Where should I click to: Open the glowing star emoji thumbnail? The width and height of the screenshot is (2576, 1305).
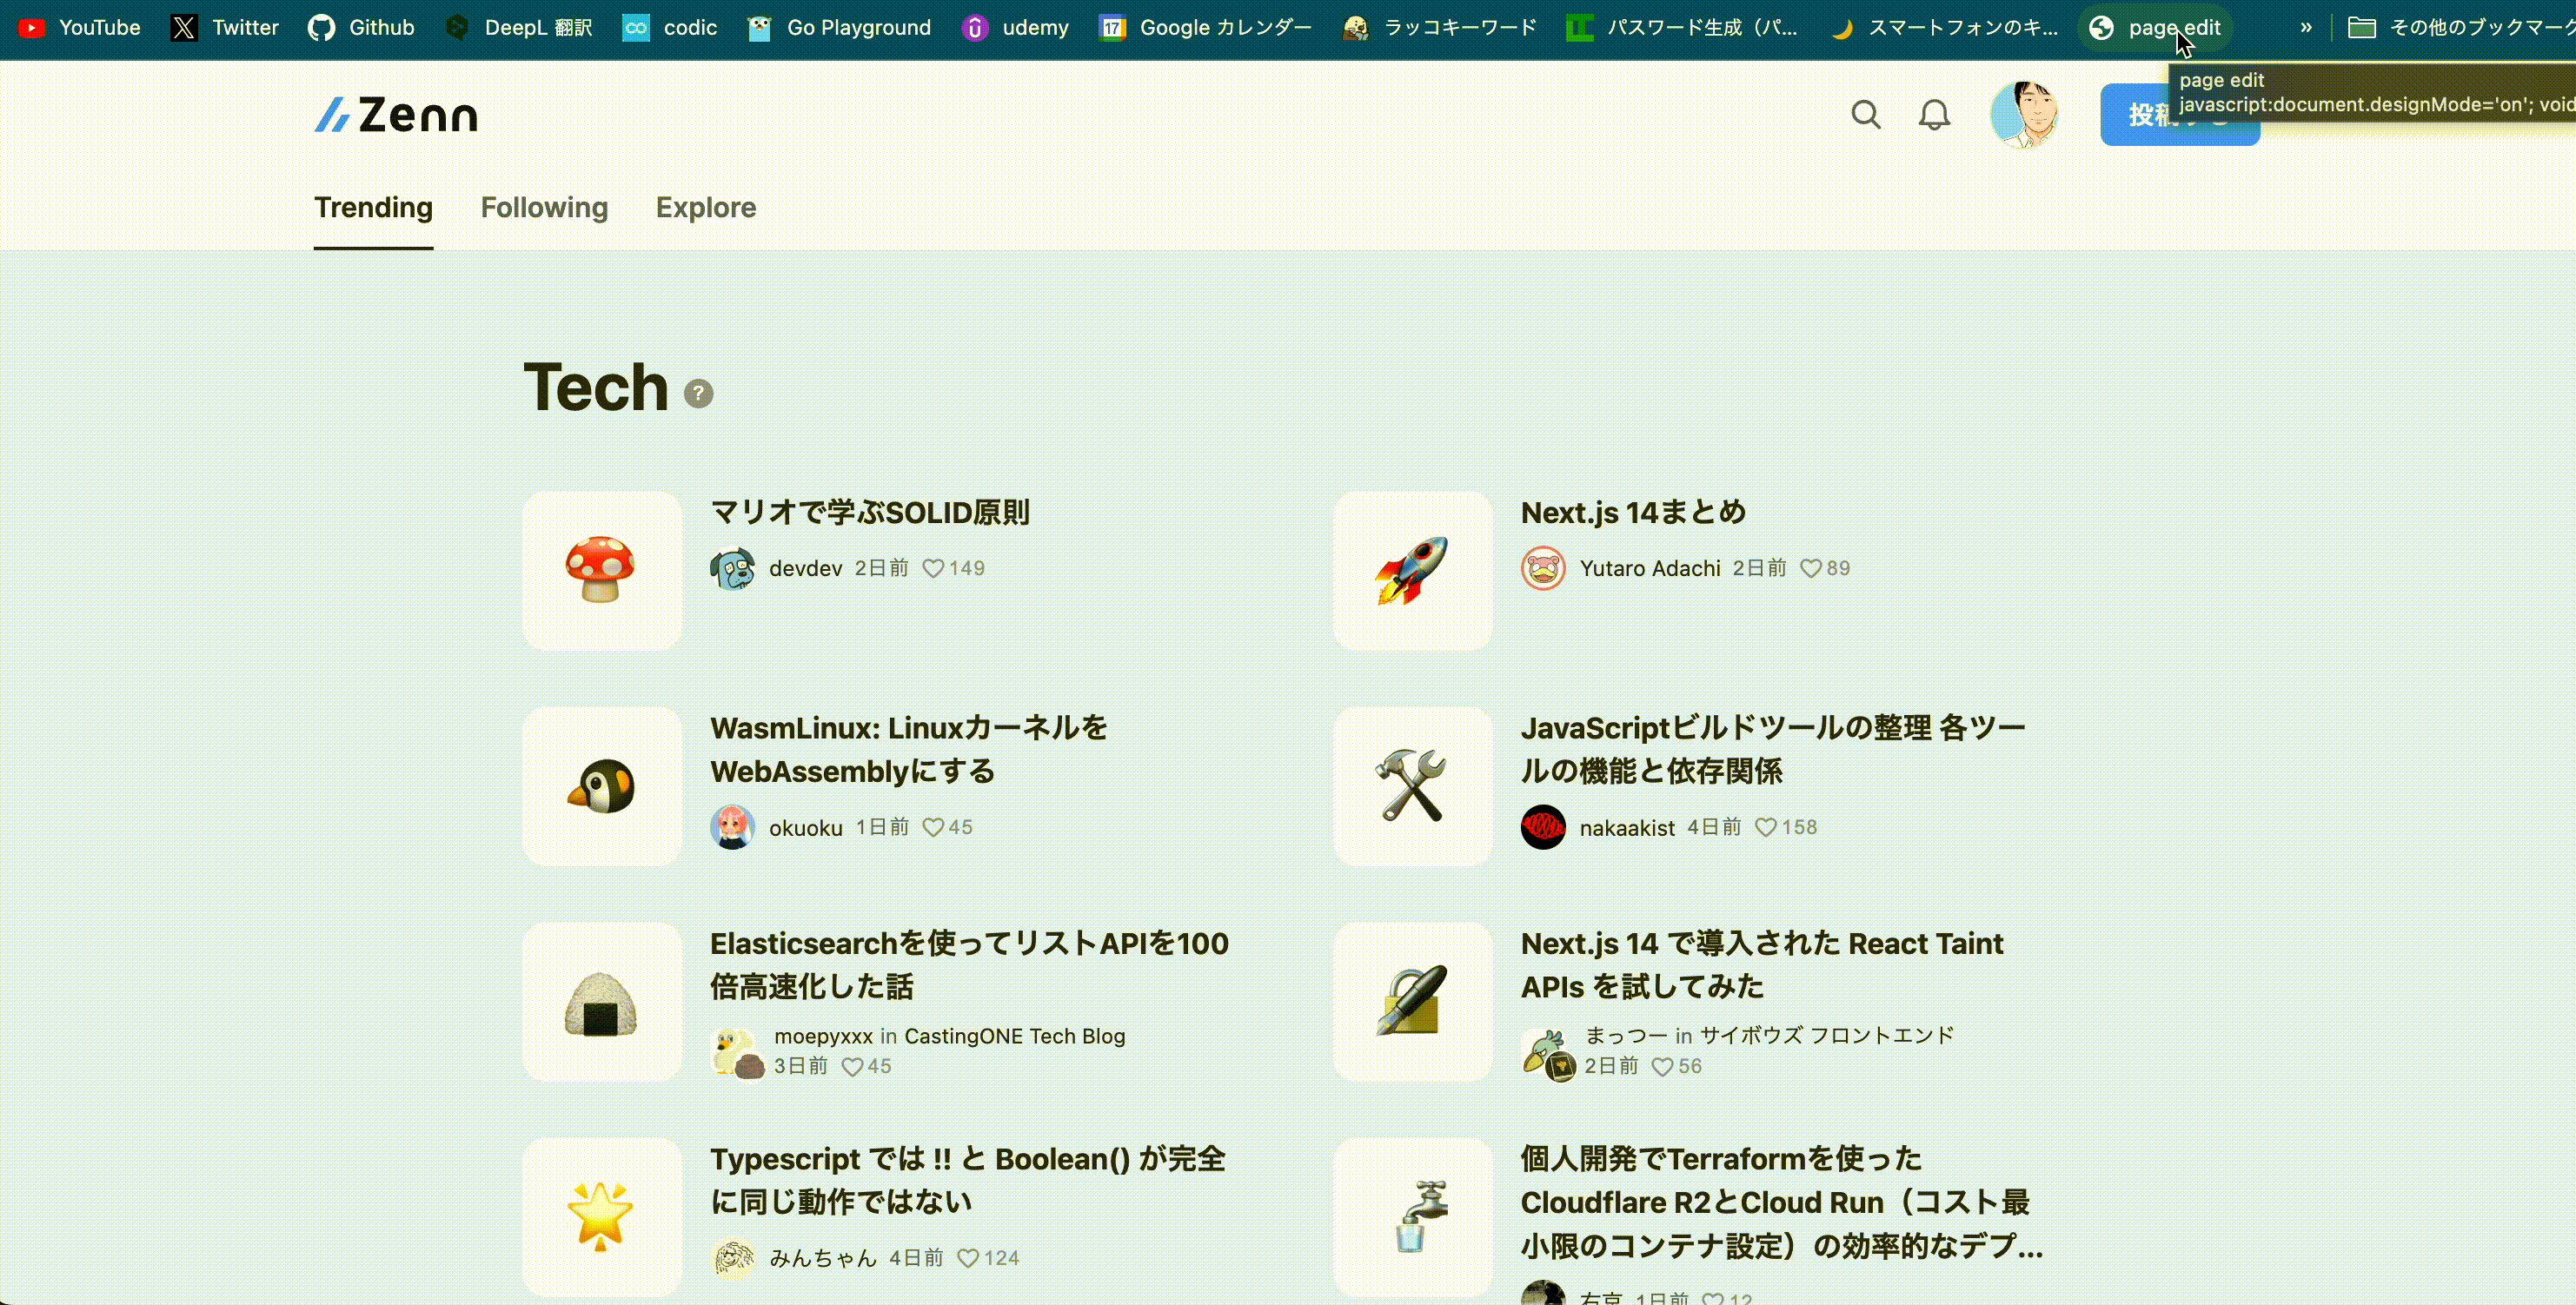[602, 1217]
